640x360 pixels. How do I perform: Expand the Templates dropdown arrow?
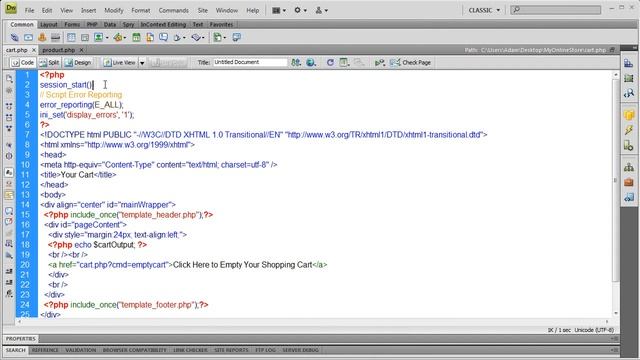[x=225, y=38]
